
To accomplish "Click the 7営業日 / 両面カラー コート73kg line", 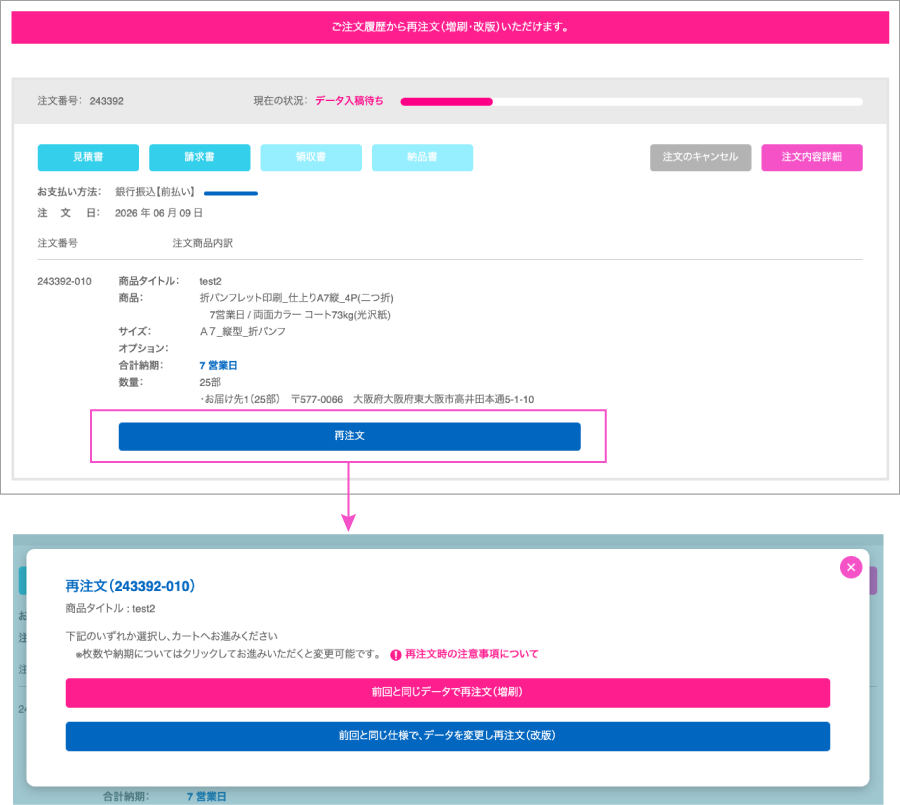I will tap(300, 315).
